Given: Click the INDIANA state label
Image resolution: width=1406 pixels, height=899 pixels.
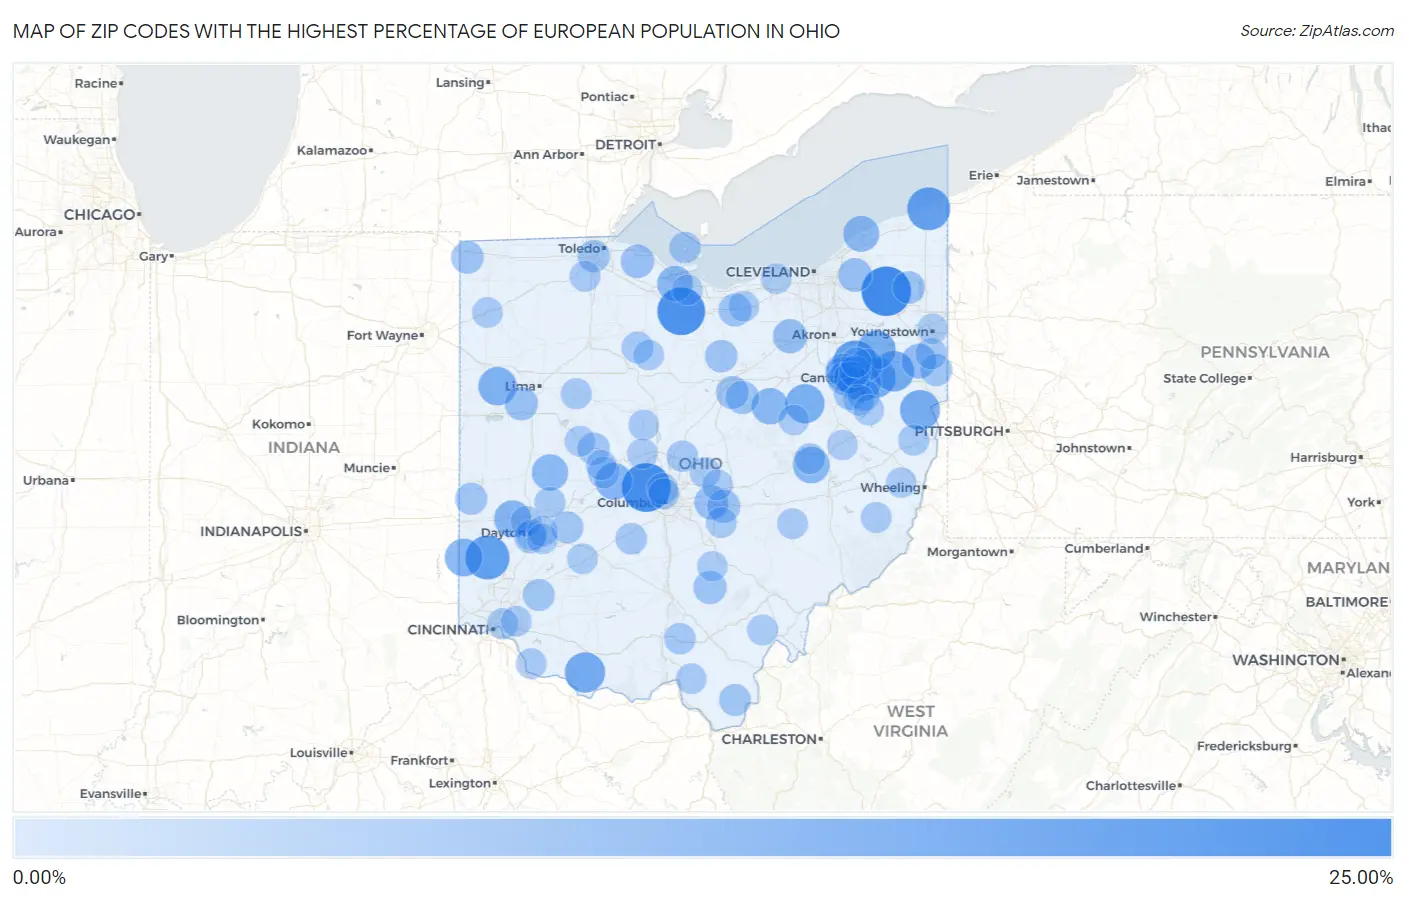Looking at the screenshot, I should (303, 447).
